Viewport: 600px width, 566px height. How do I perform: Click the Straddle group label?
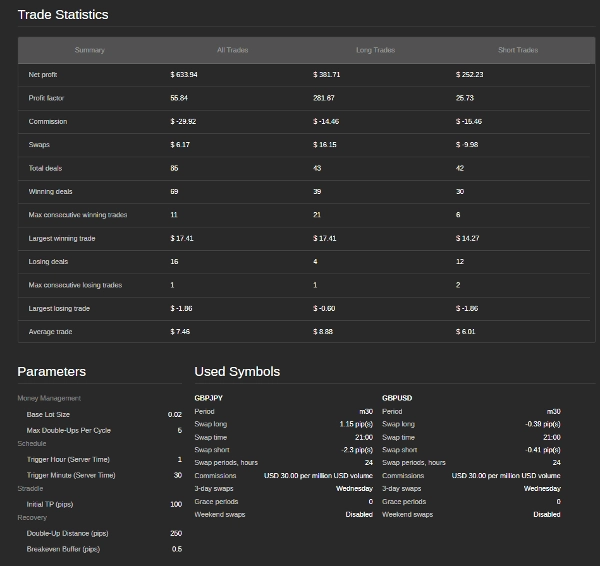(30, 489)
